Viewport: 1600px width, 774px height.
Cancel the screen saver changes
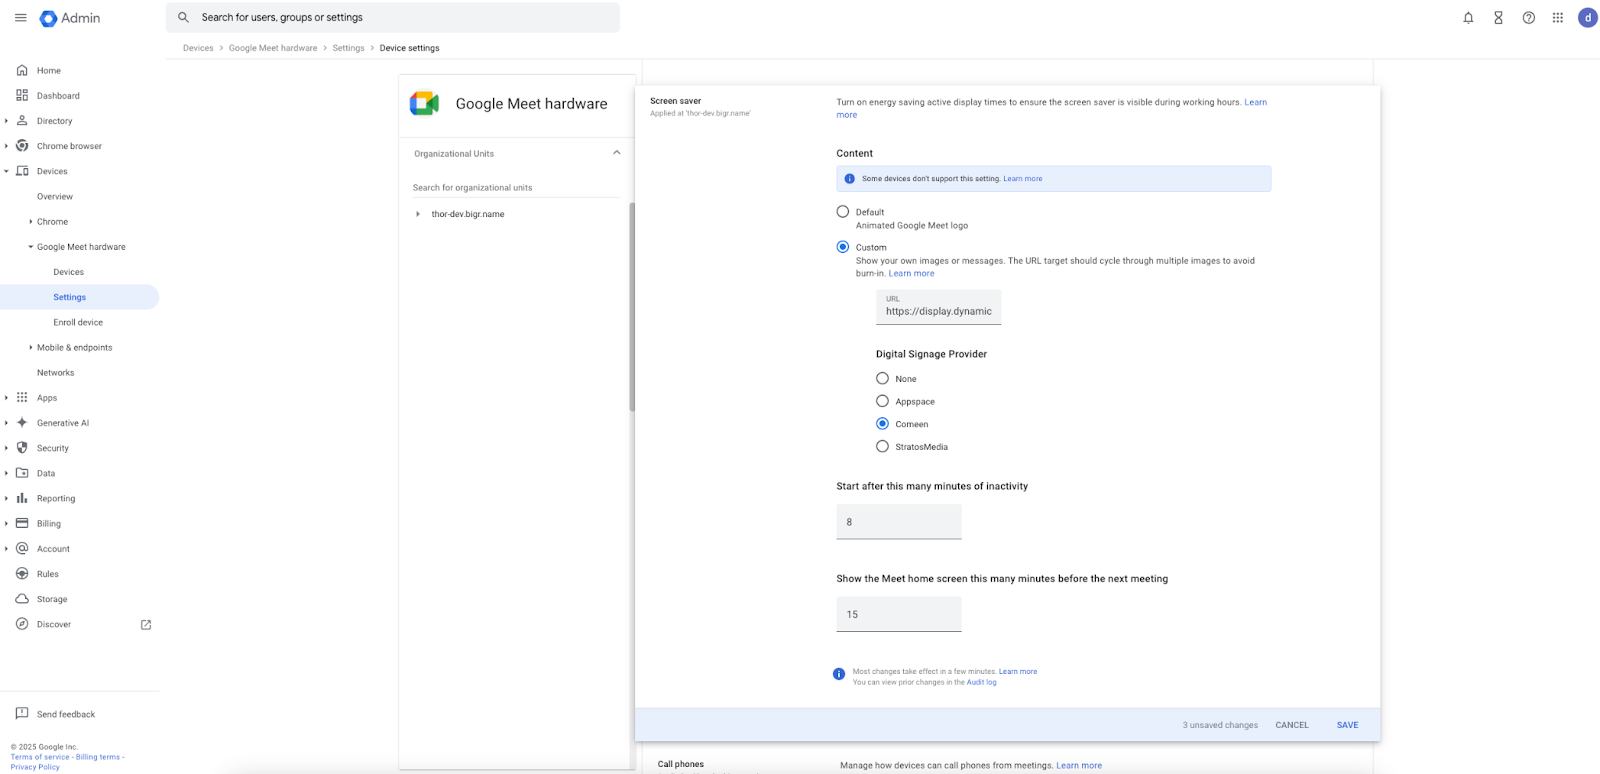pyautogui.click(x=1291, y=725)
